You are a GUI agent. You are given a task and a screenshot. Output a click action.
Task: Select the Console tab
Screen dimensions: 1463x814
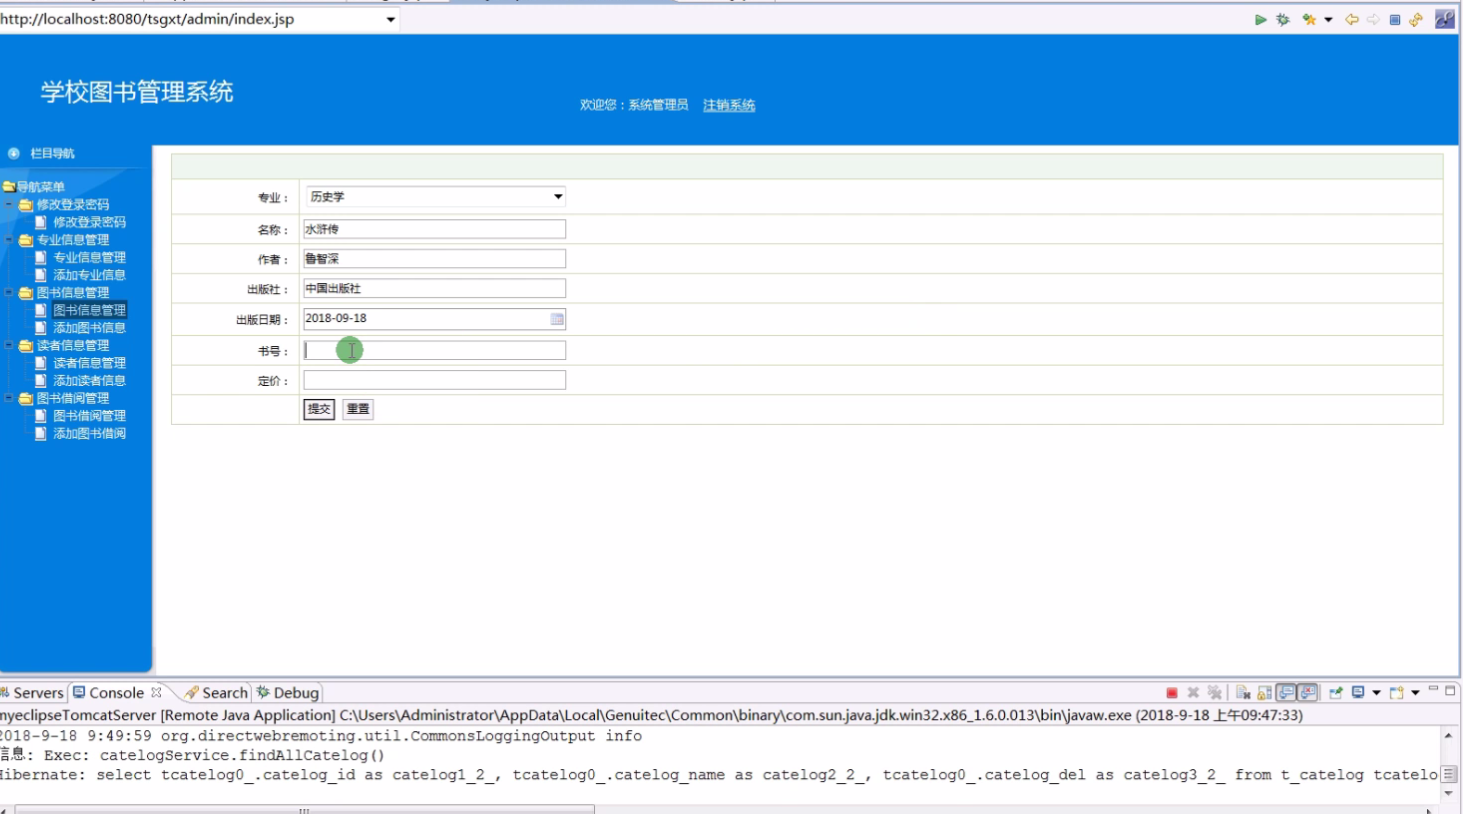115,692
